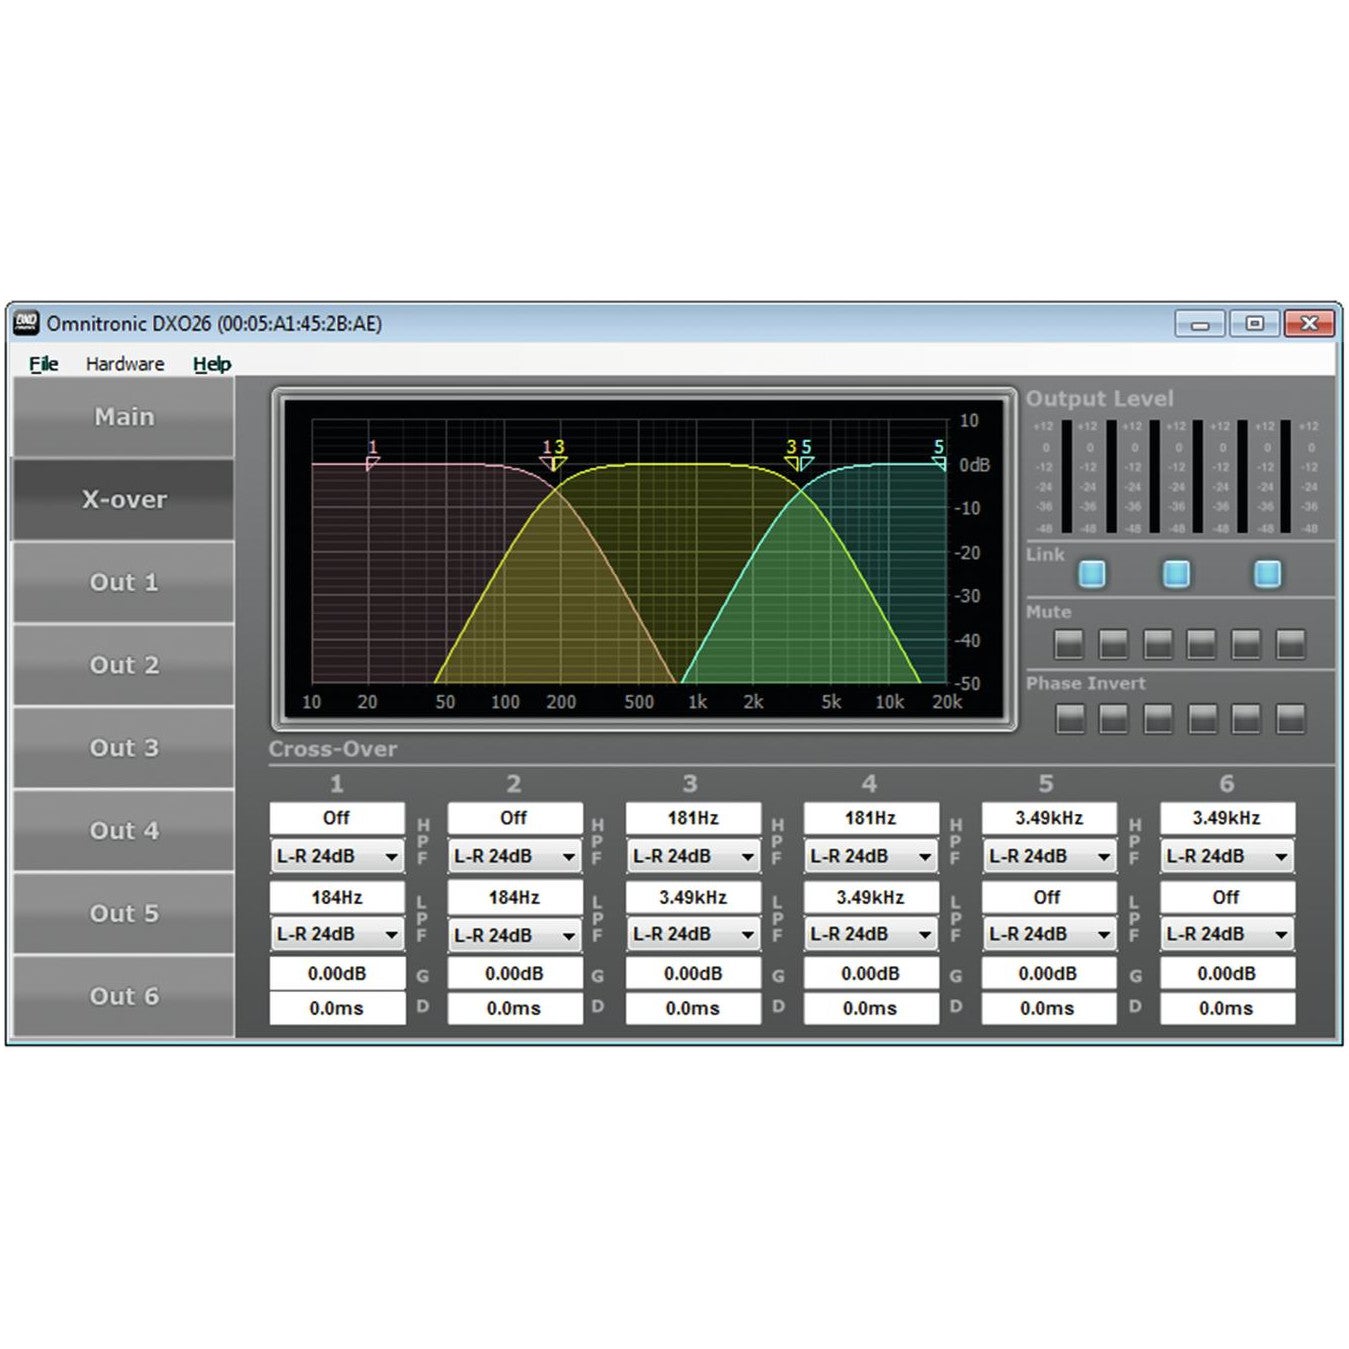Click channel 6 LPF Off field
The height and width of the screenshot is (1349, 1349).
(1227, 897)
